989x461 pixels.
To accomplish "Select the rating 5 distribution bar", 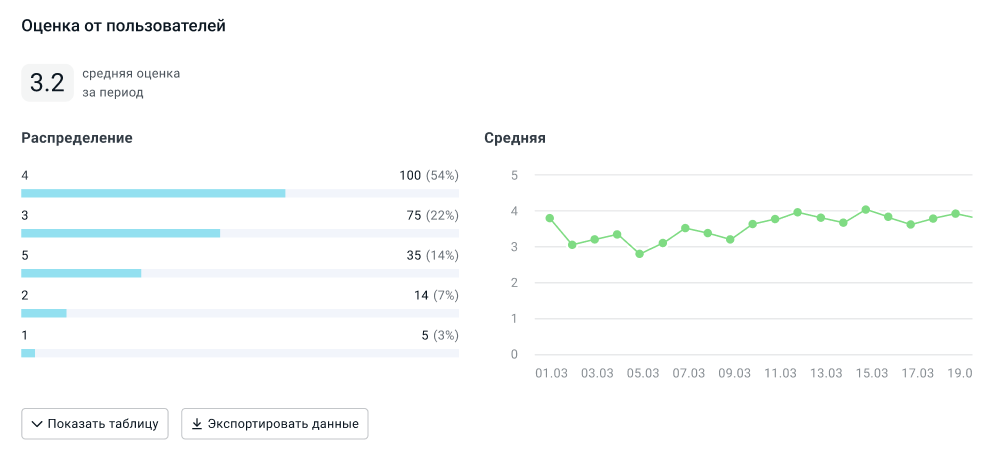I will pos(81,273).
